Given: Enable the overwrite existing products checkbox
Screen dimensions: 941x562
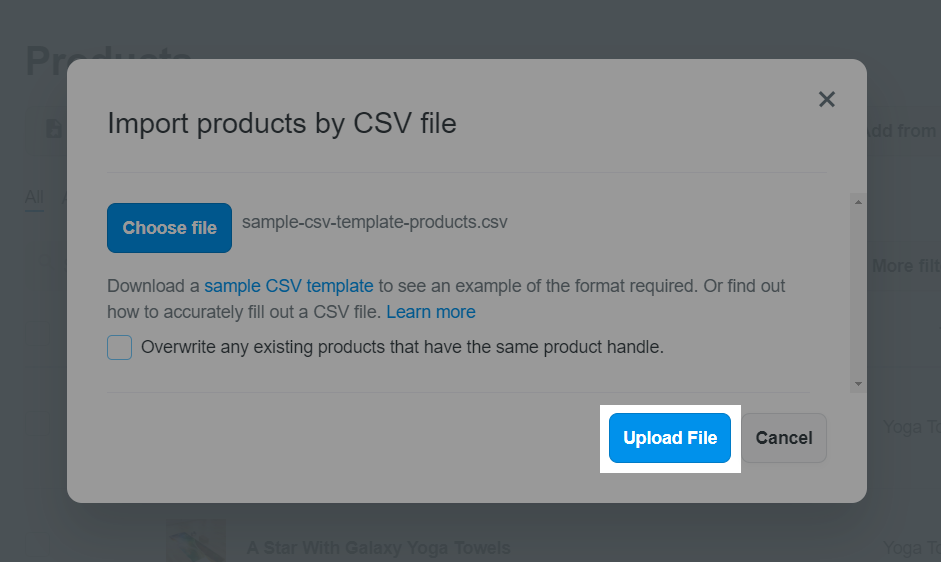Looking at the screenshot, I should 120,348.
